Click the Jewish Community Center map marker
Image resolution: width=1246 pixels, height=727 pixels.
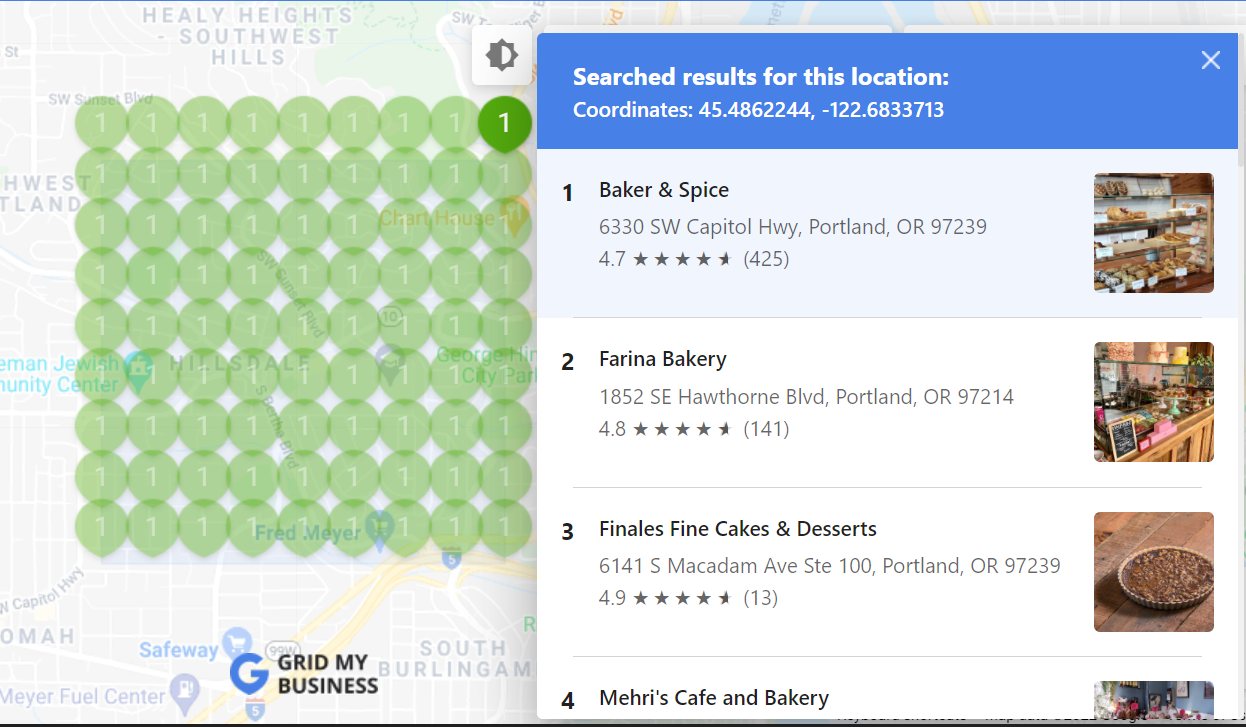(x=138, y=366)
